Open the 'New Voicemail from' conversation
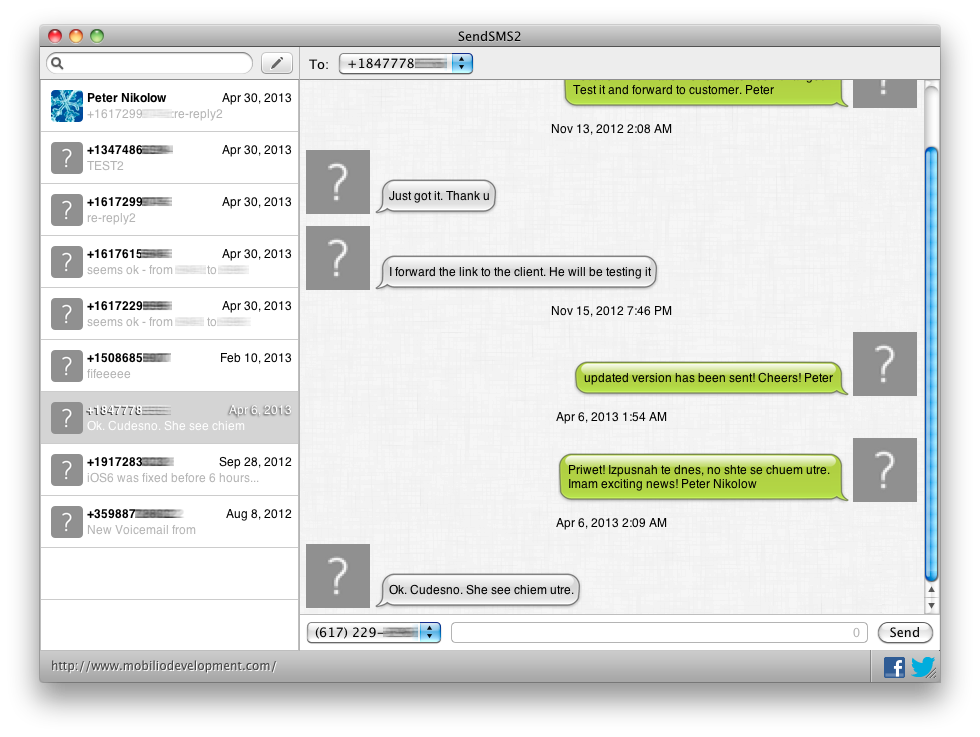980x737 pixels. [169, 522]
